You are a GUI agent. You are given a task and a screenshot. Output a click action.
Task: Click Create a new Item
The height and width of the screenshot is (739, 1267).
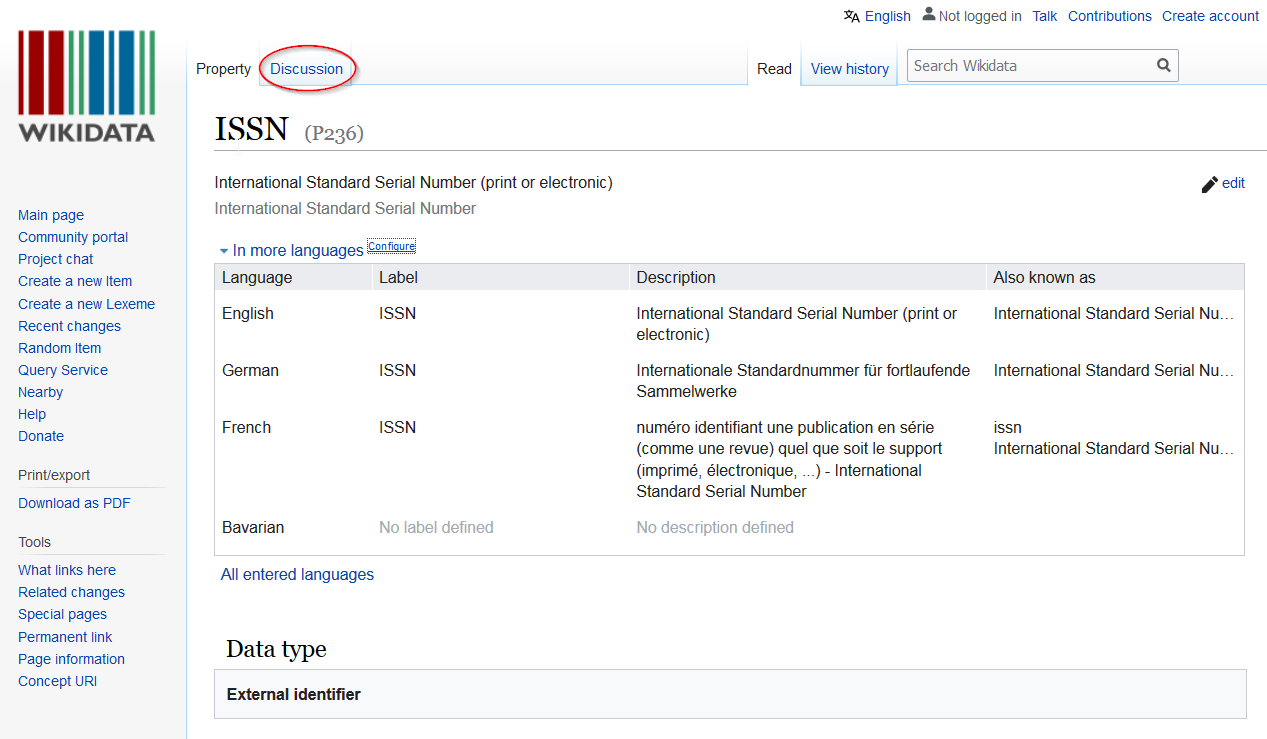75,281
